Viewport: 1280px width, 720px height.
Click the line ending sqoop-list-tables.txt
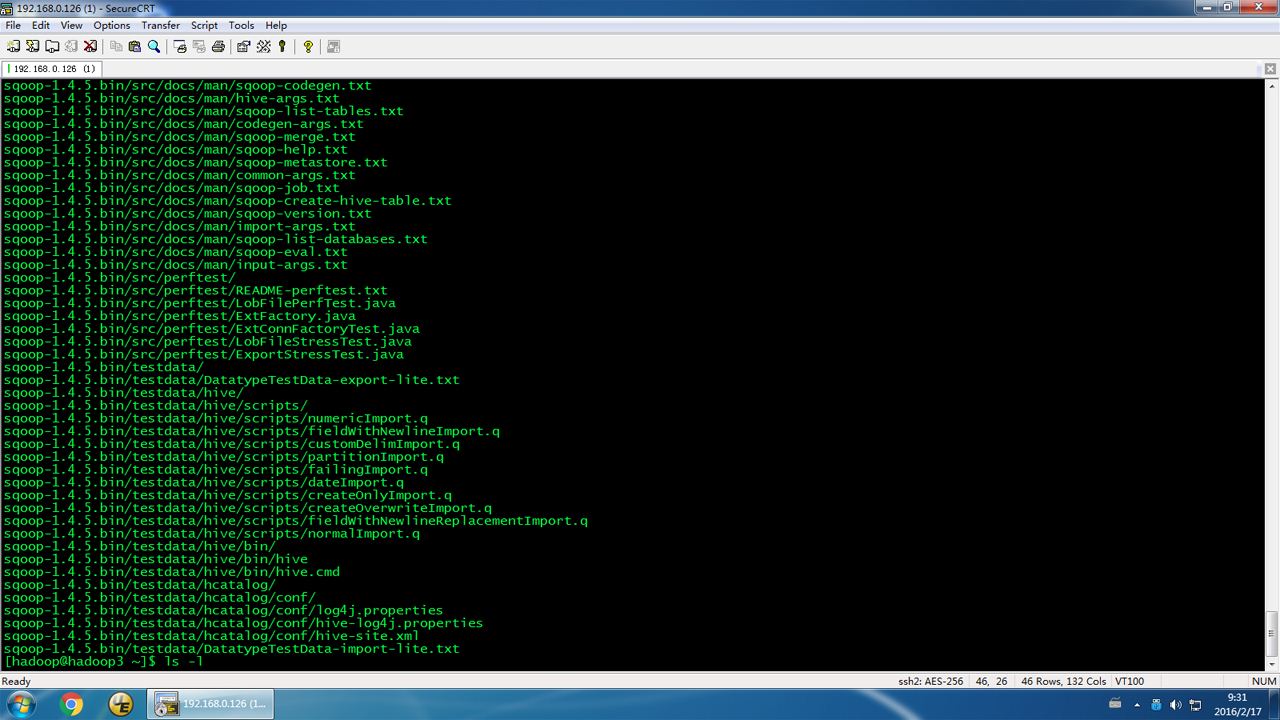pyautogui.click(x=203, y=111)
